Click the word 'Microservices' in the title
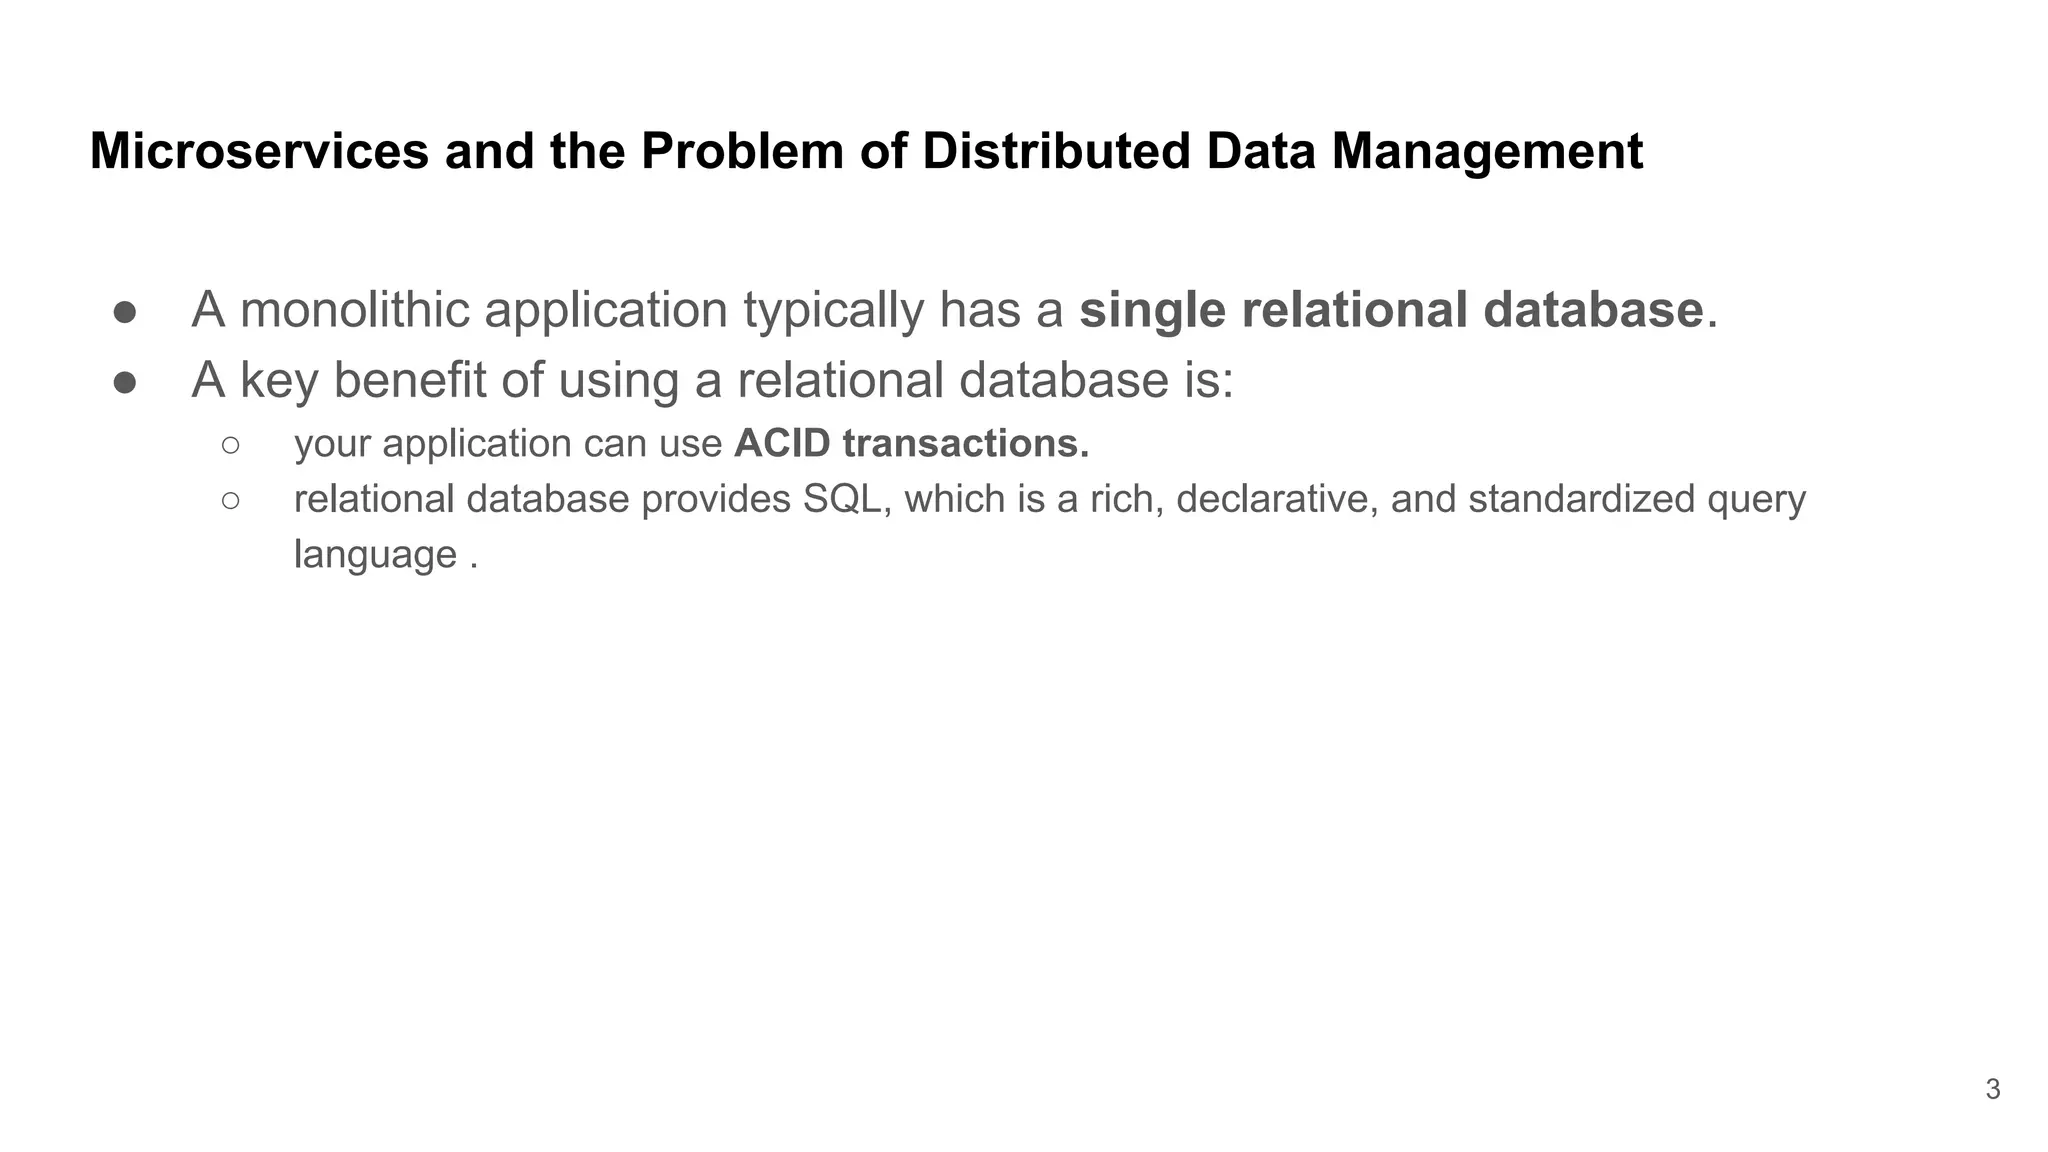2048x1152 pixels. tap(259, 152)
